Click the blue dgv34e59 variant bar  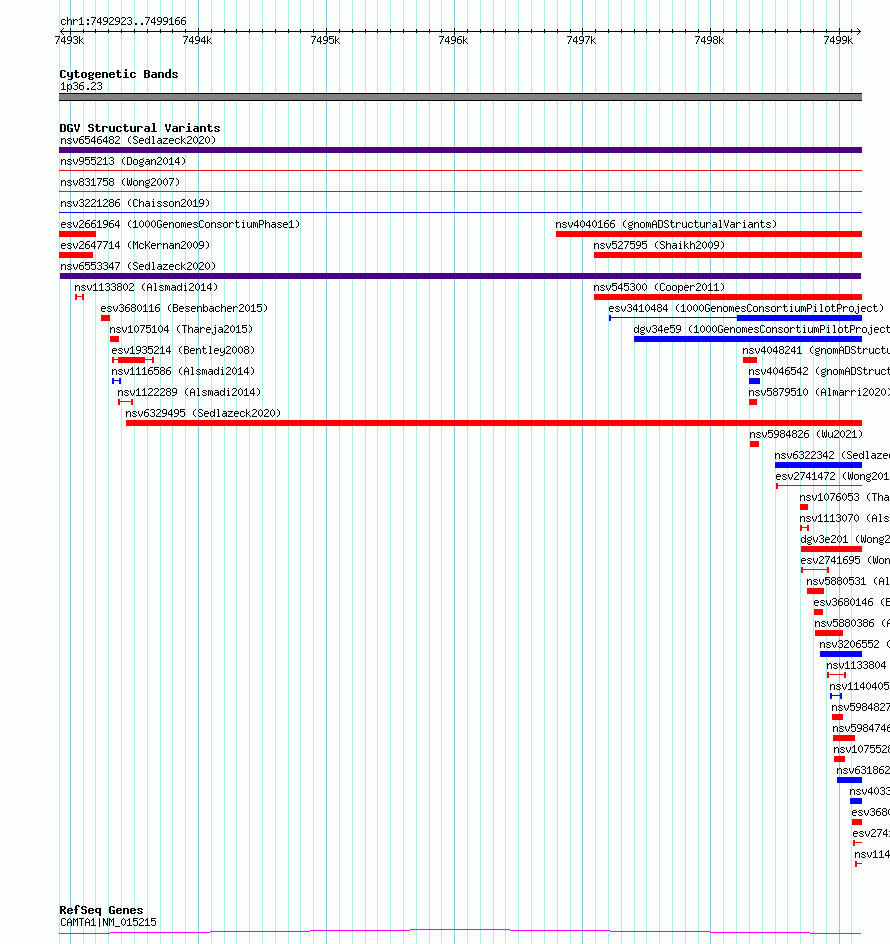pyautogui.click(x=748, y=339)
